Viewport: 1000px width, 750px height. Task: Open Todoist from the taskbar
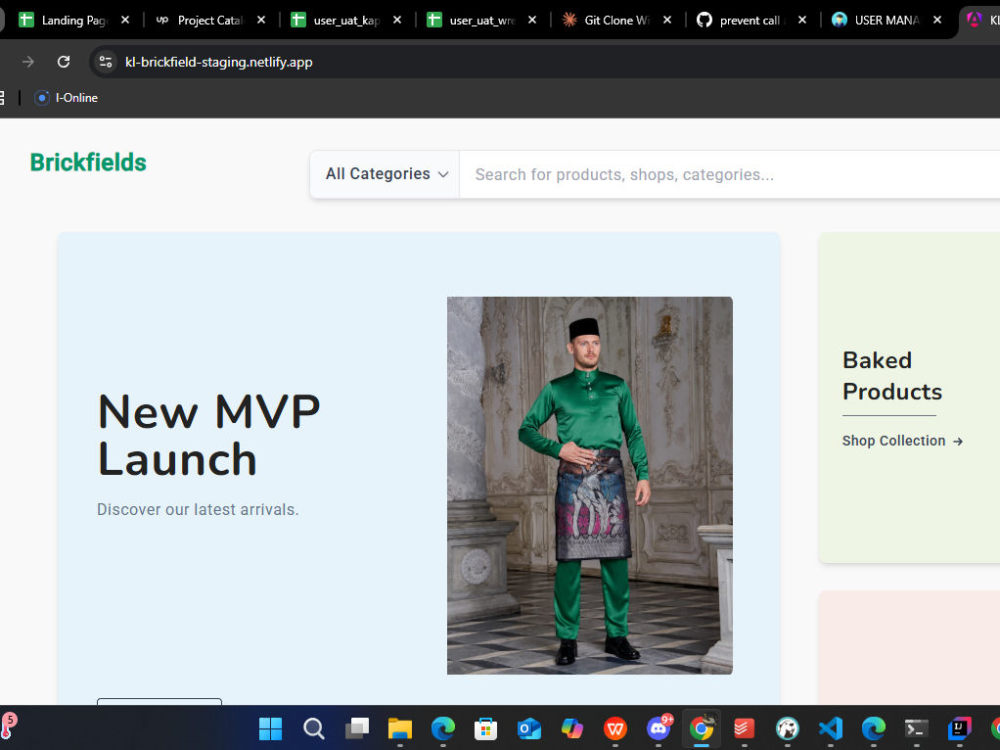(744, 728)
